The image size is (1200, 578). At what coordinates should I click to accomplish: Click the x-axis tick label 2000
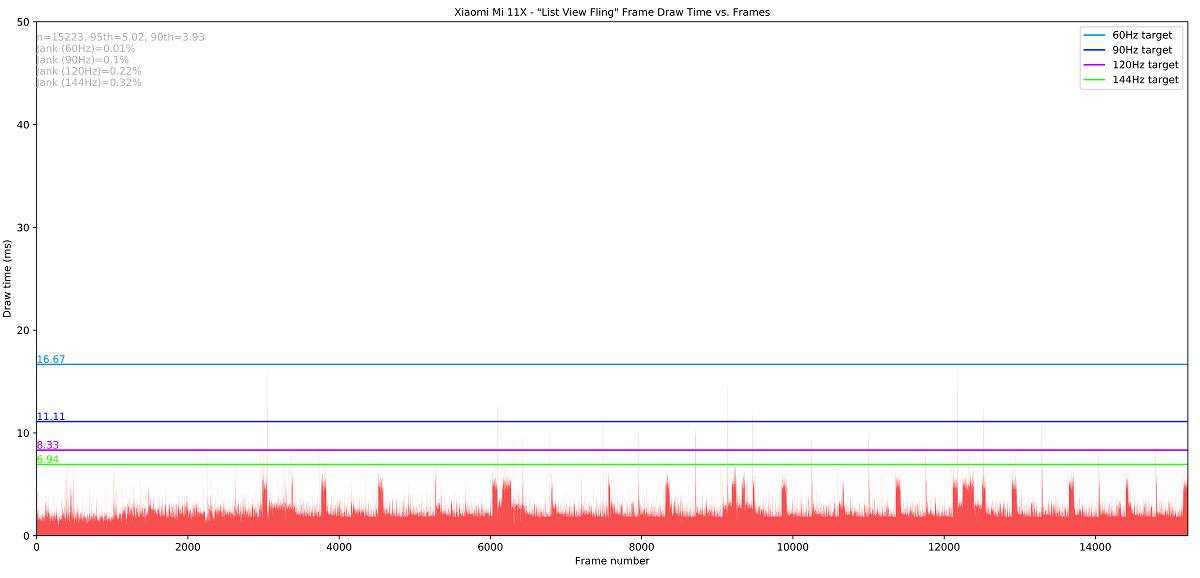tap(187, 547)
